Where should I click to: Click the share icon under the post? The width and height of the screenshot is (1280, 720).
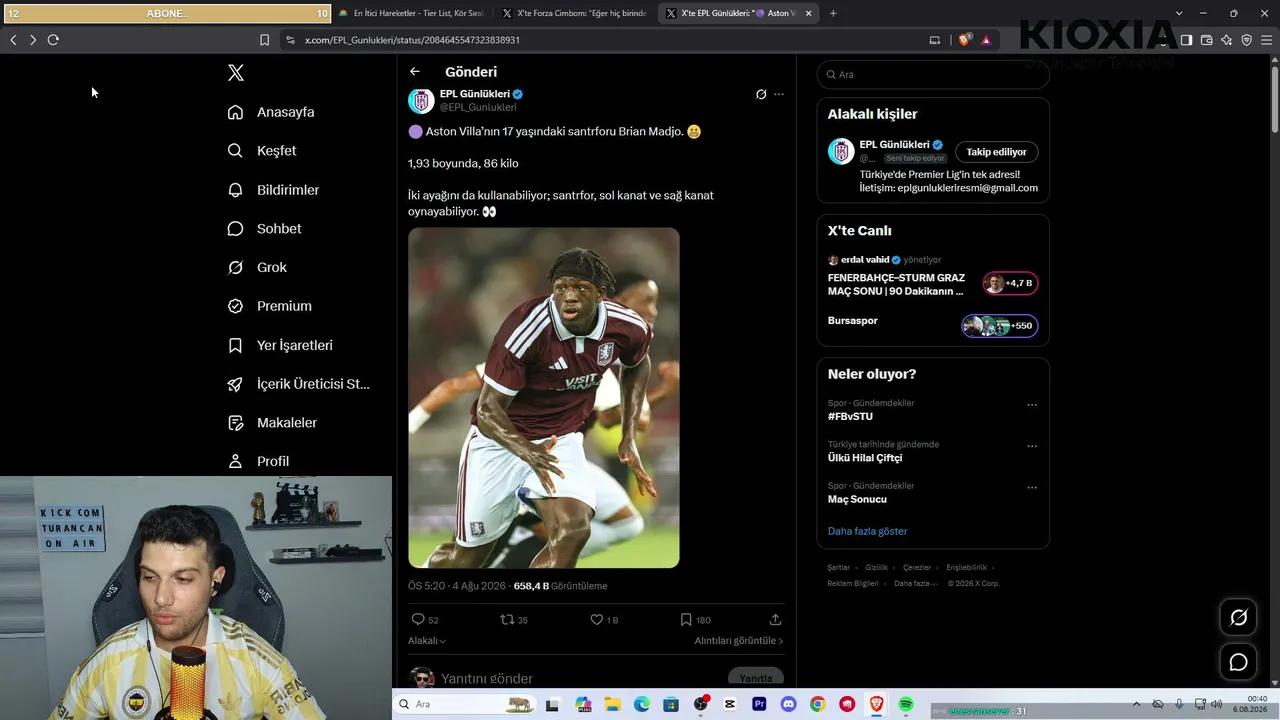(775, 620)
